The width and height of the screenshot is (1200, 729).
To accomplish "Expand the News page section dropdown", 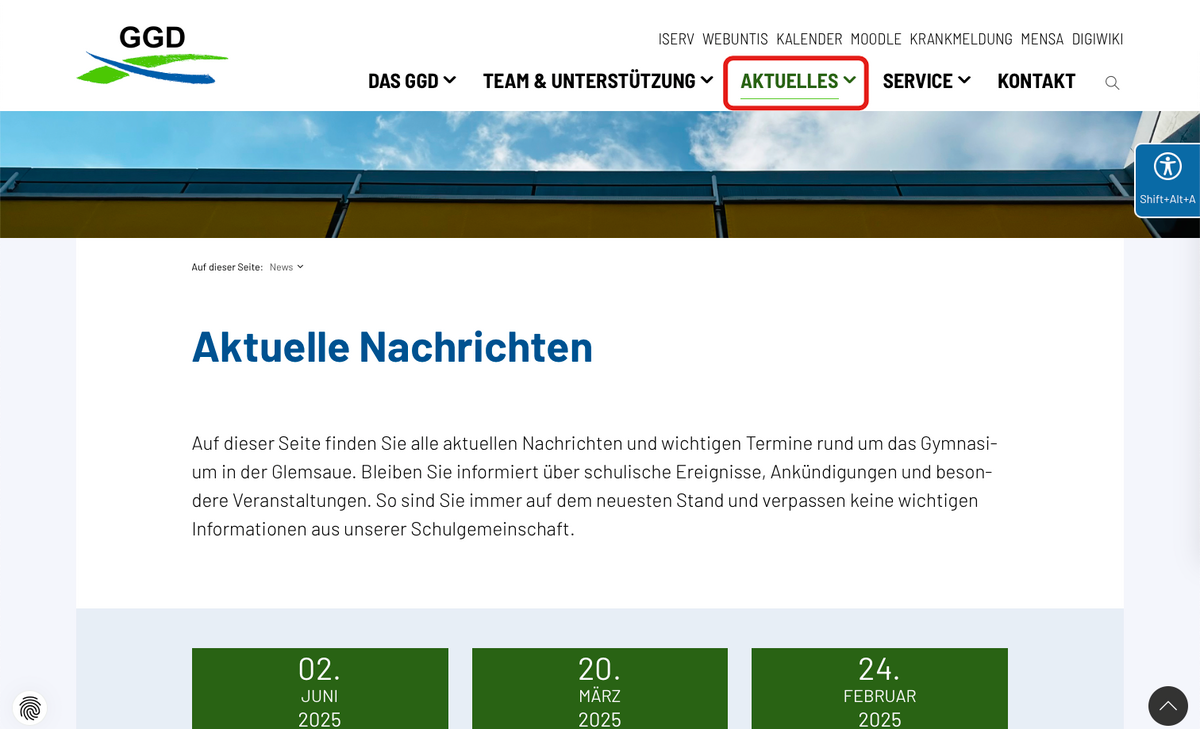I will (286, 267).
